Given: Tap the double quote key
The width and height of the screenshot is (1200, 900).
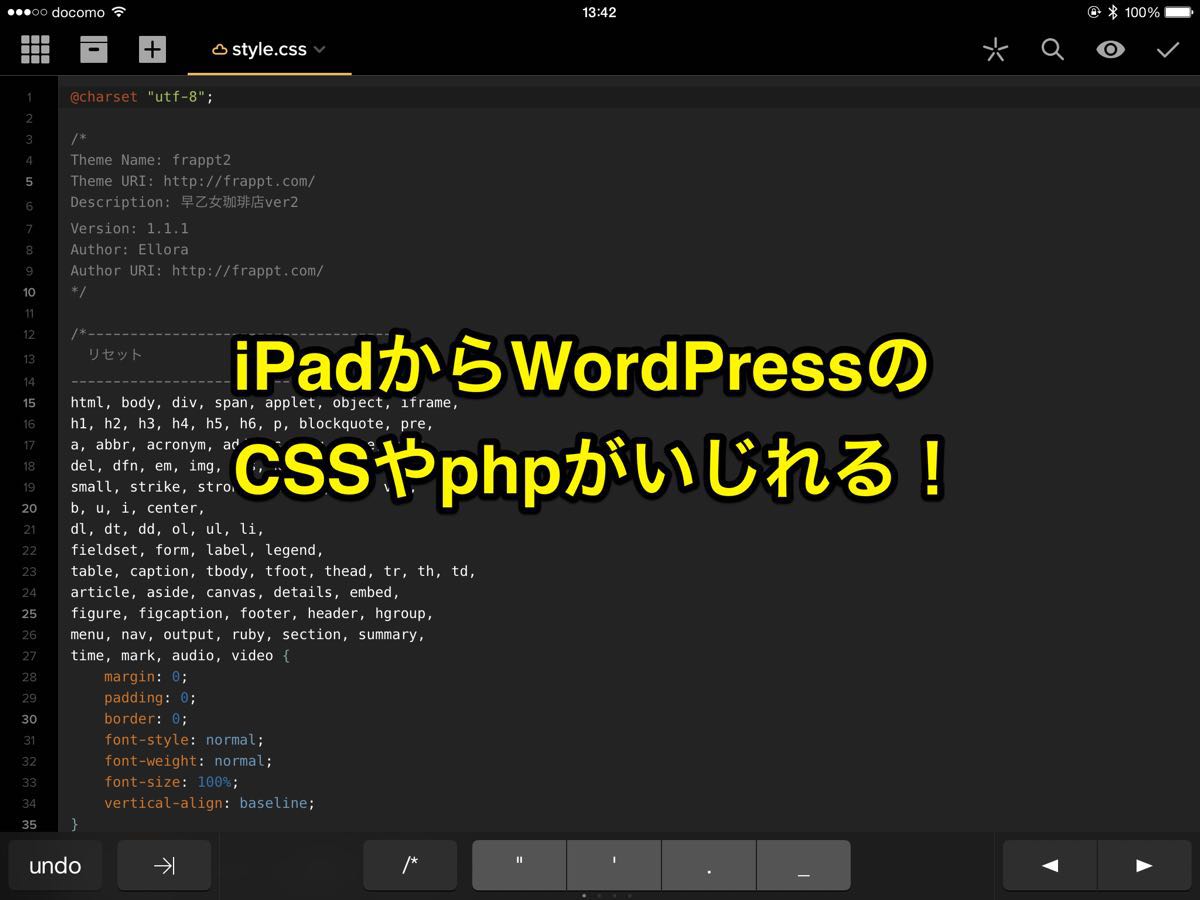Looking at the screenshot, I should point(519,865).
